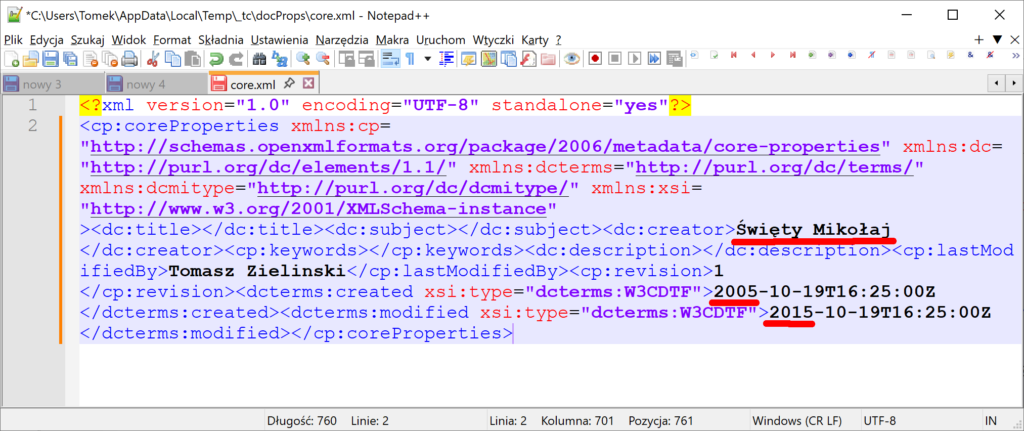
Task: Toggle show all characters pilcrow icon
Action: (410, 59)
